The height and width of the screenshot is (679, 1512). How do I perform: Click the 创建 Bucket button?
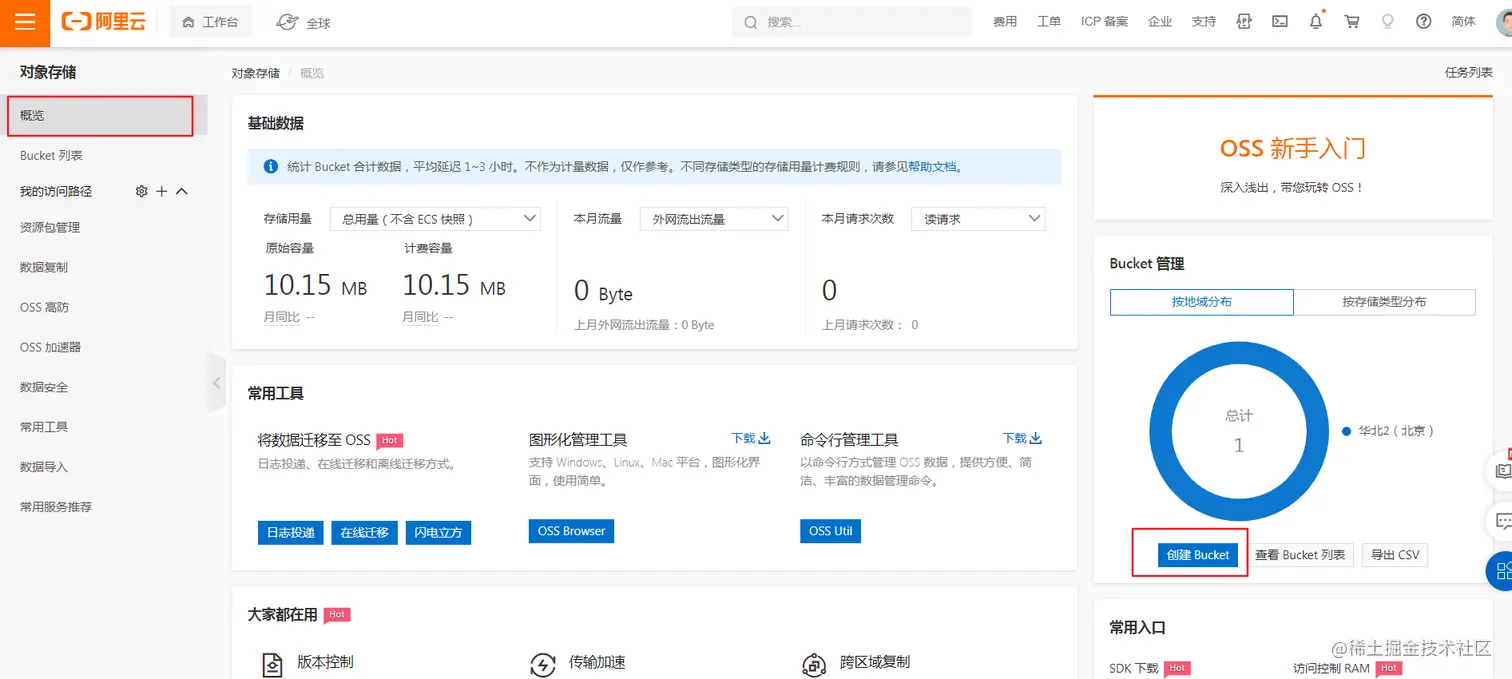tap(1198, 555)
